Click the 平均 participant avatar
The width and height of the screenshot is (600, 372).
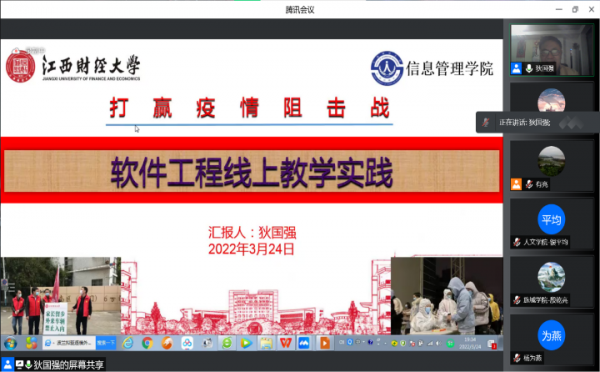(551, 220)
